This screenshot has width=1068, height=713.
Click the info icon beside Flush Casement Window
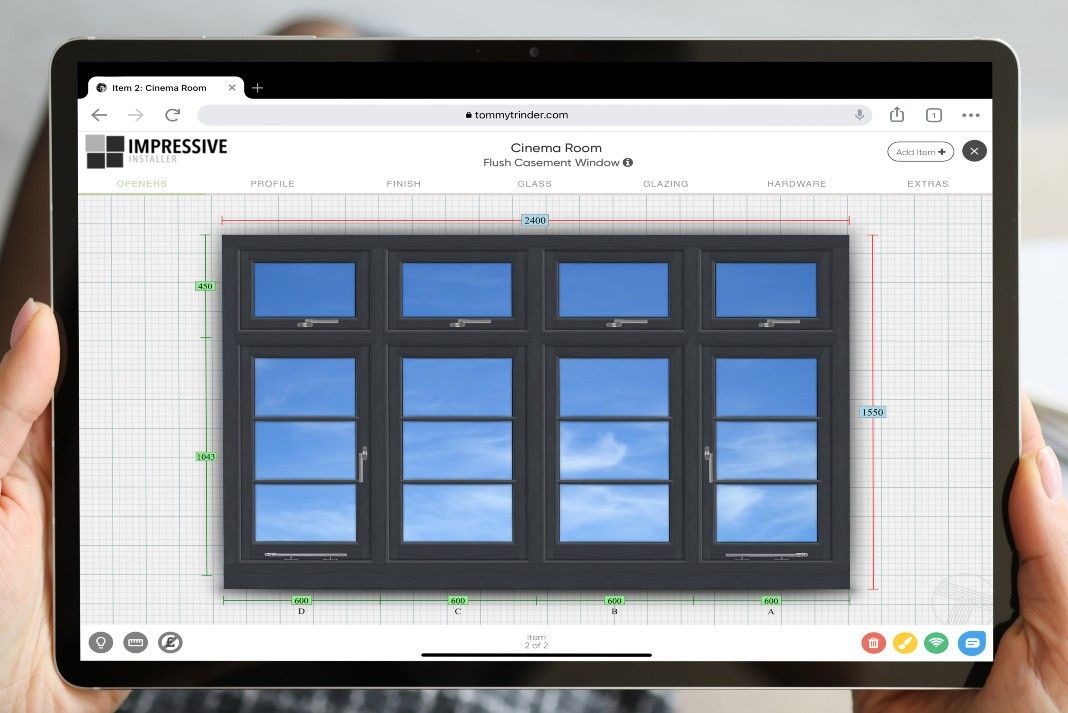pos(628,162)
